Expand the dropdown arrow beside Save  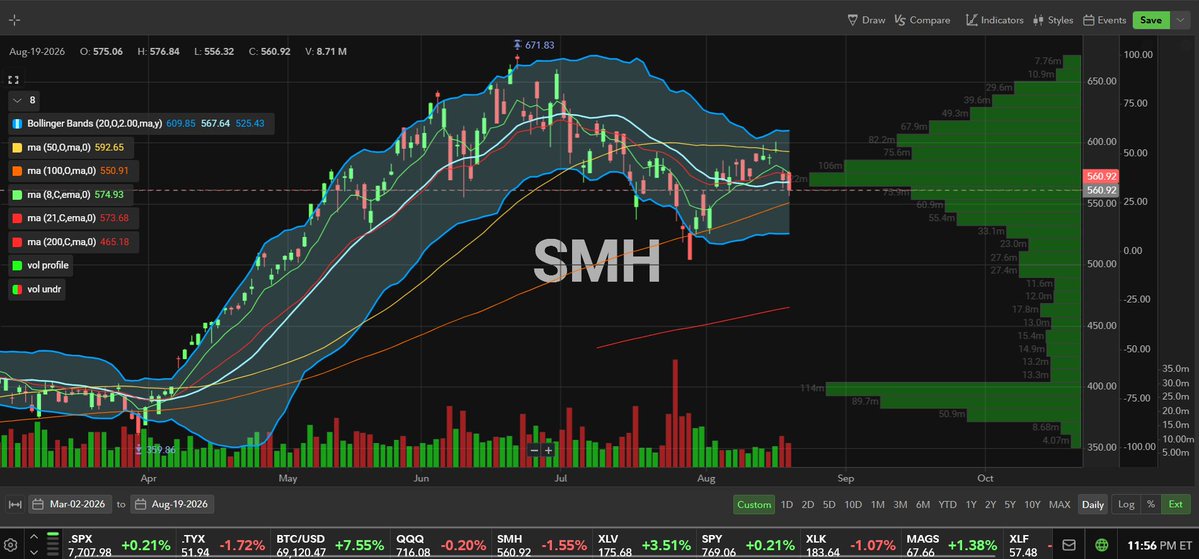tap(1179, 20)
